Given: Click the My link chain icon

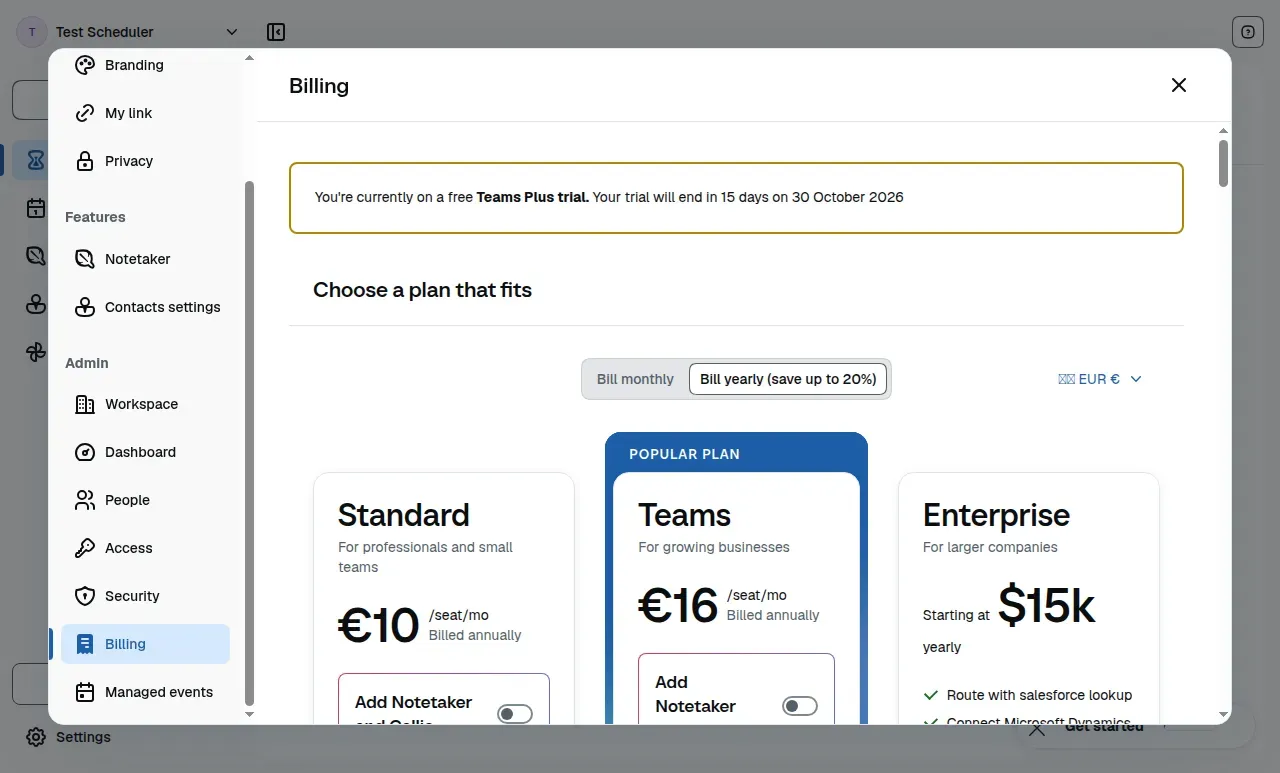Looking at the screenshot, I should pyautogui.click(x=85, y=113).
